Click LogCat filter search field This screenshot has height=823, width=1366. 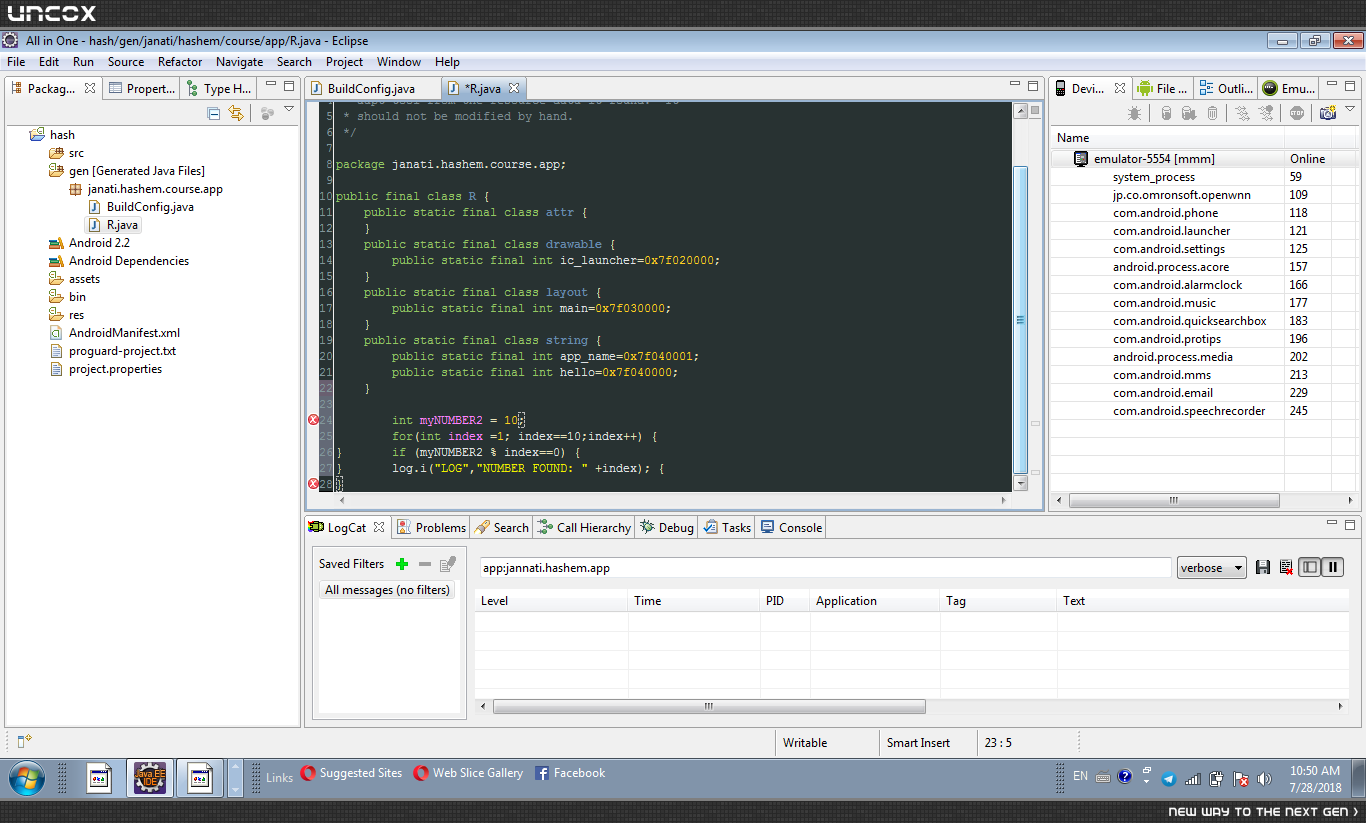[x=825, y=568]
